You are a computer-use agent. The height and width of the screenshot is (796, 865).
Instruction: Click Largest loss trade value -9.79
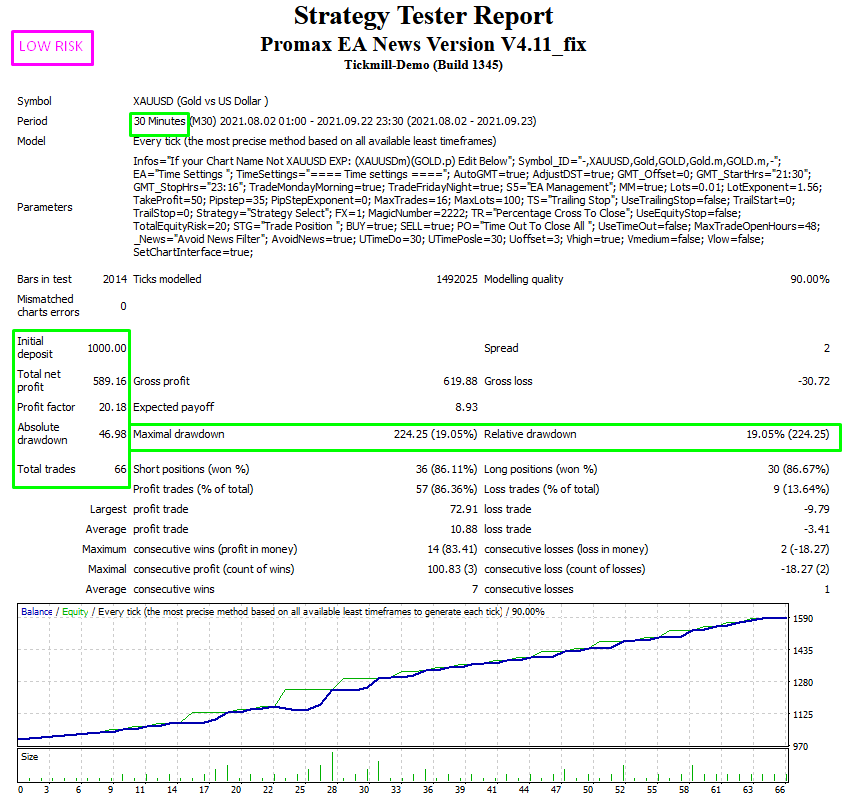point(817,510)
